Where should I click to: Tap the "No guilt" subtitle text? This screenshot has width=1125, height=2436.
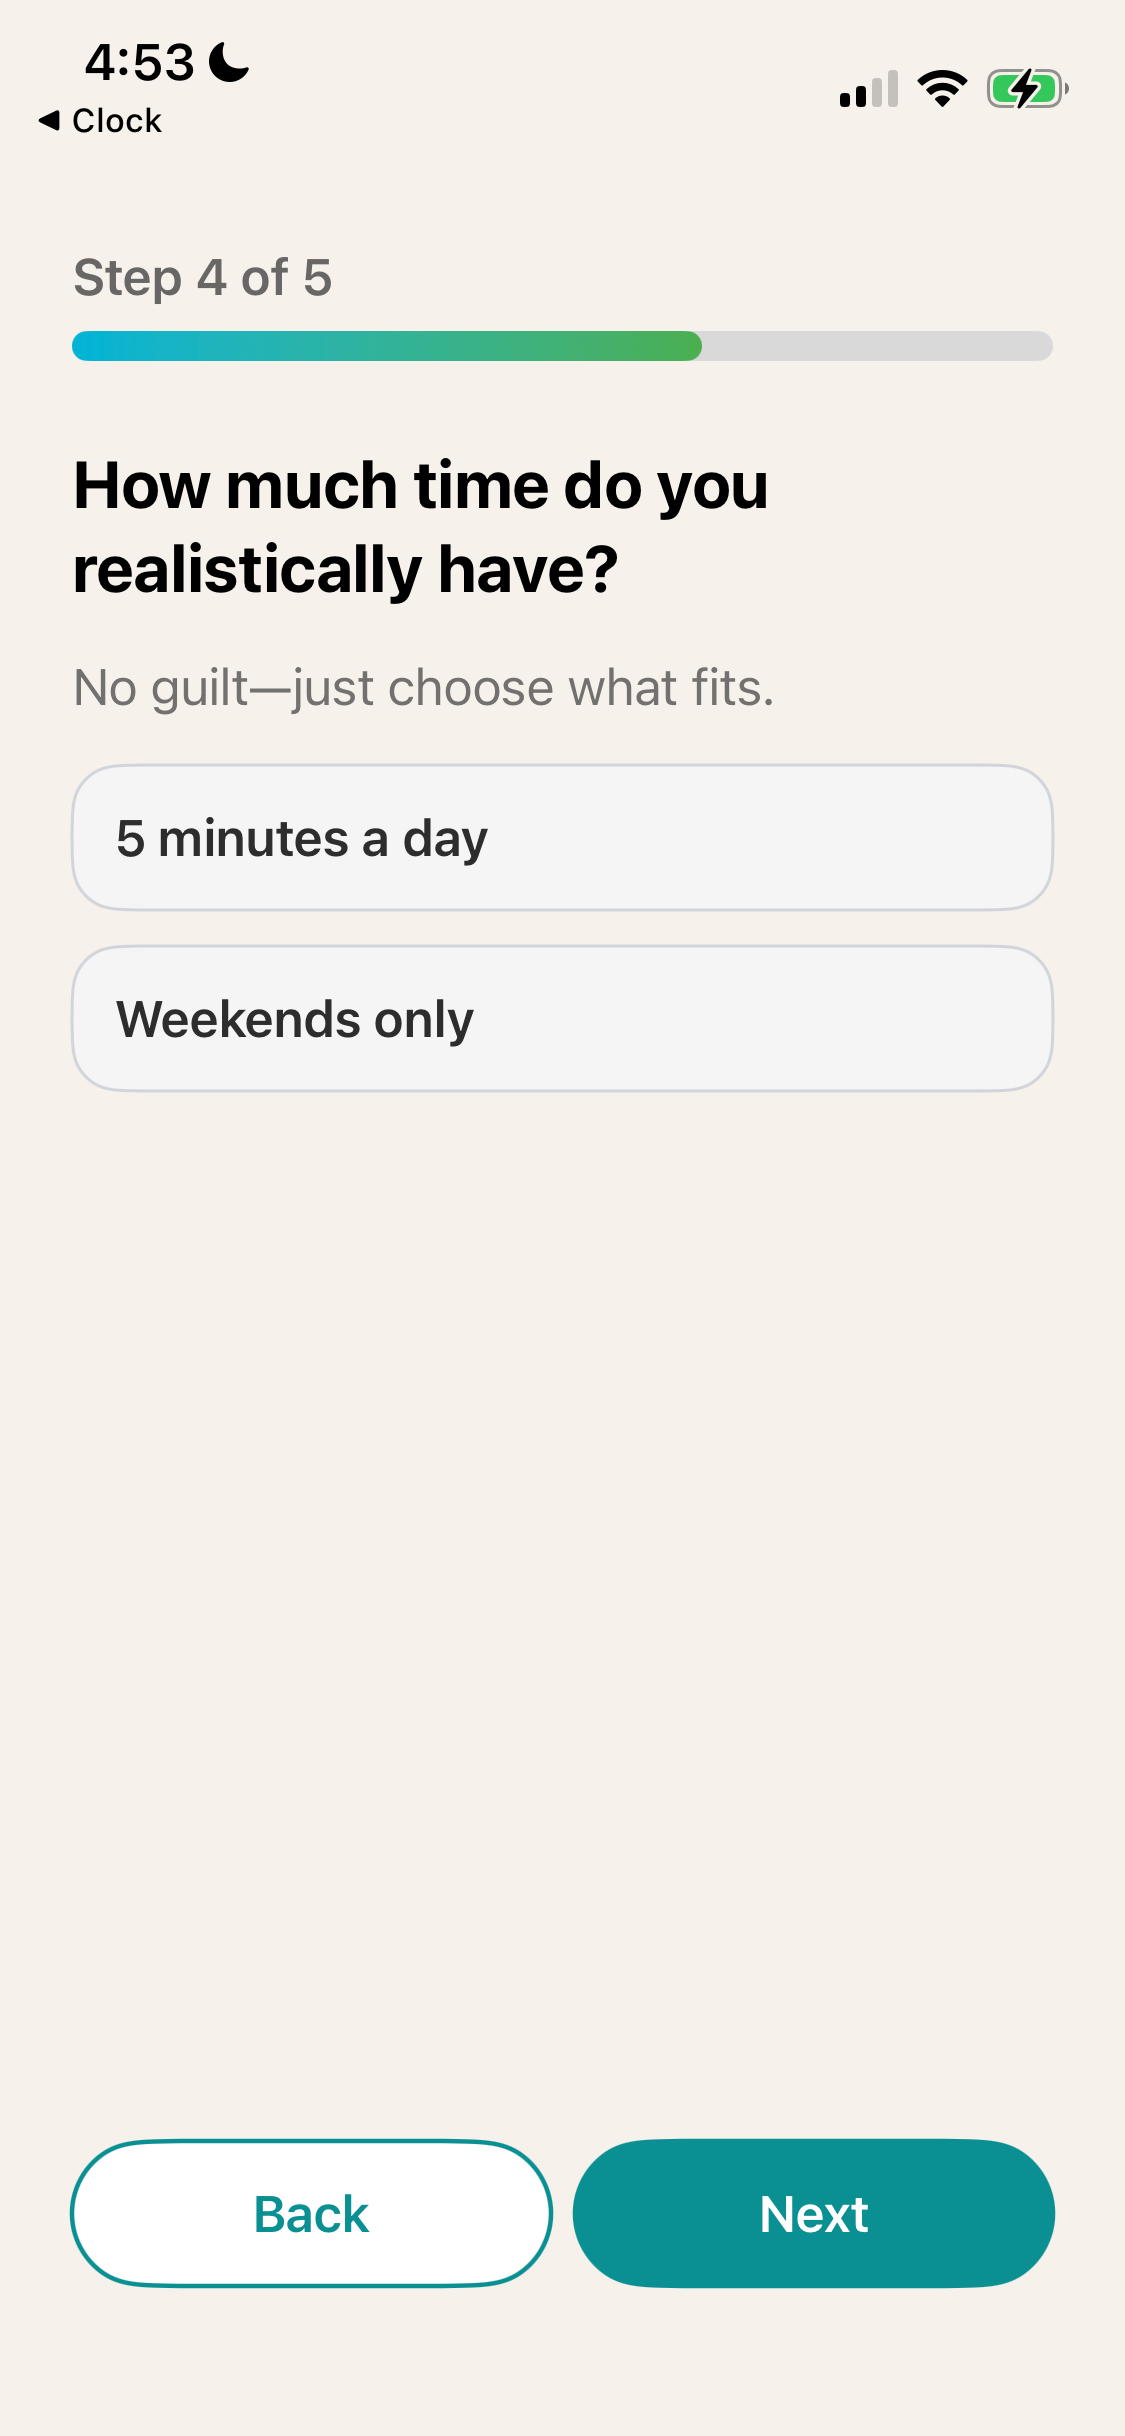(x=424, y=688)
